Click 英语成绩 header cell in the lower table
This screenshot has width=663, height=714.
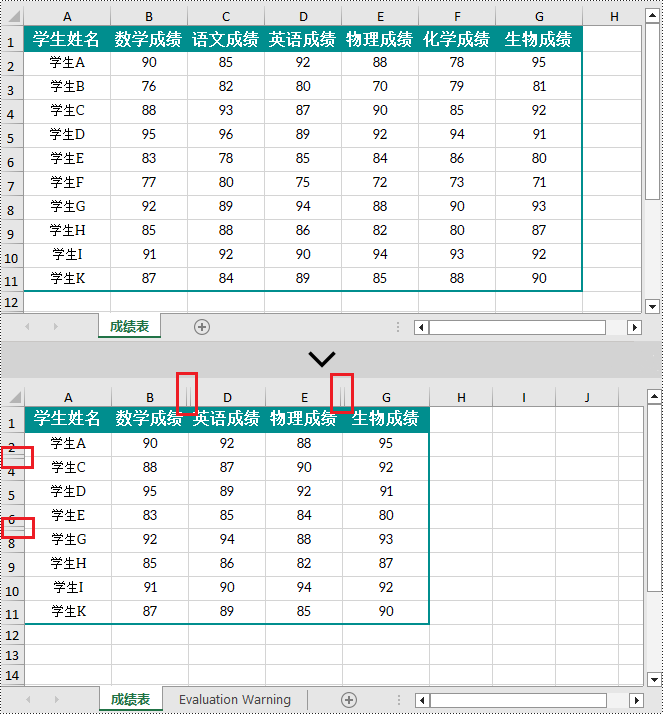point(227,418)
